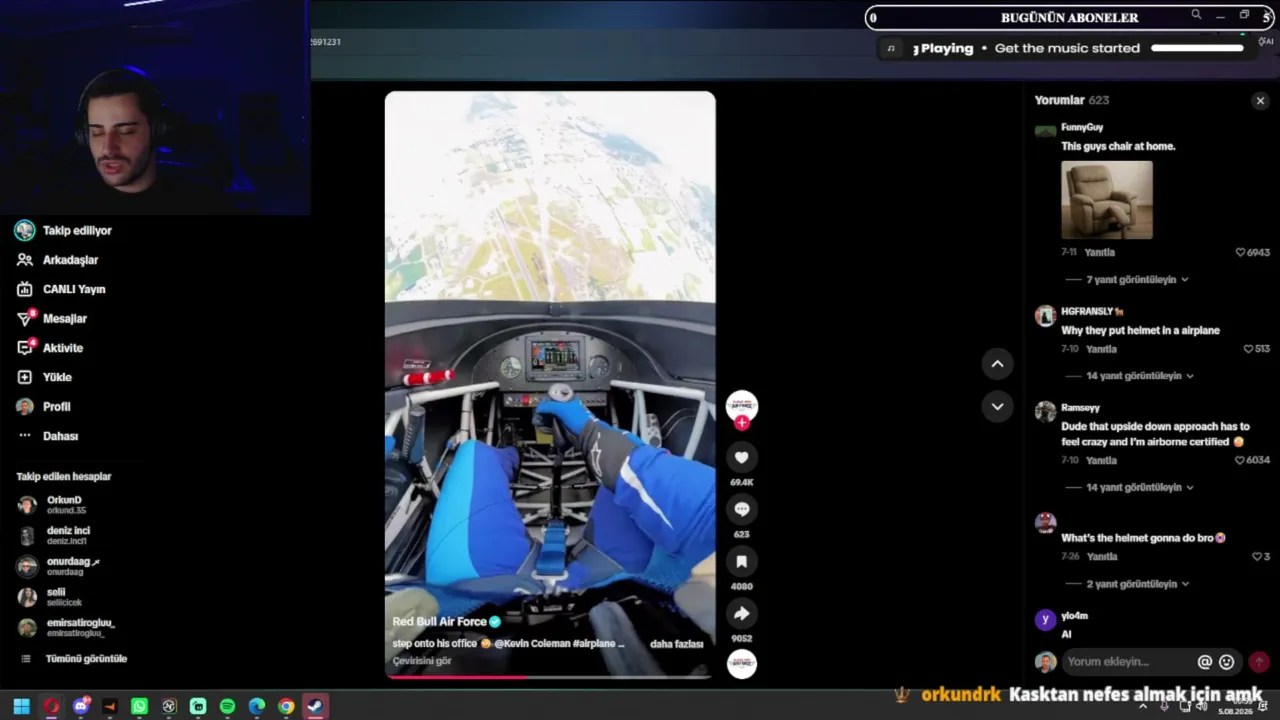Reply to Ramseyy's comment
The height and width of the screenshot is (720, 1280).
pos(1101,461)
